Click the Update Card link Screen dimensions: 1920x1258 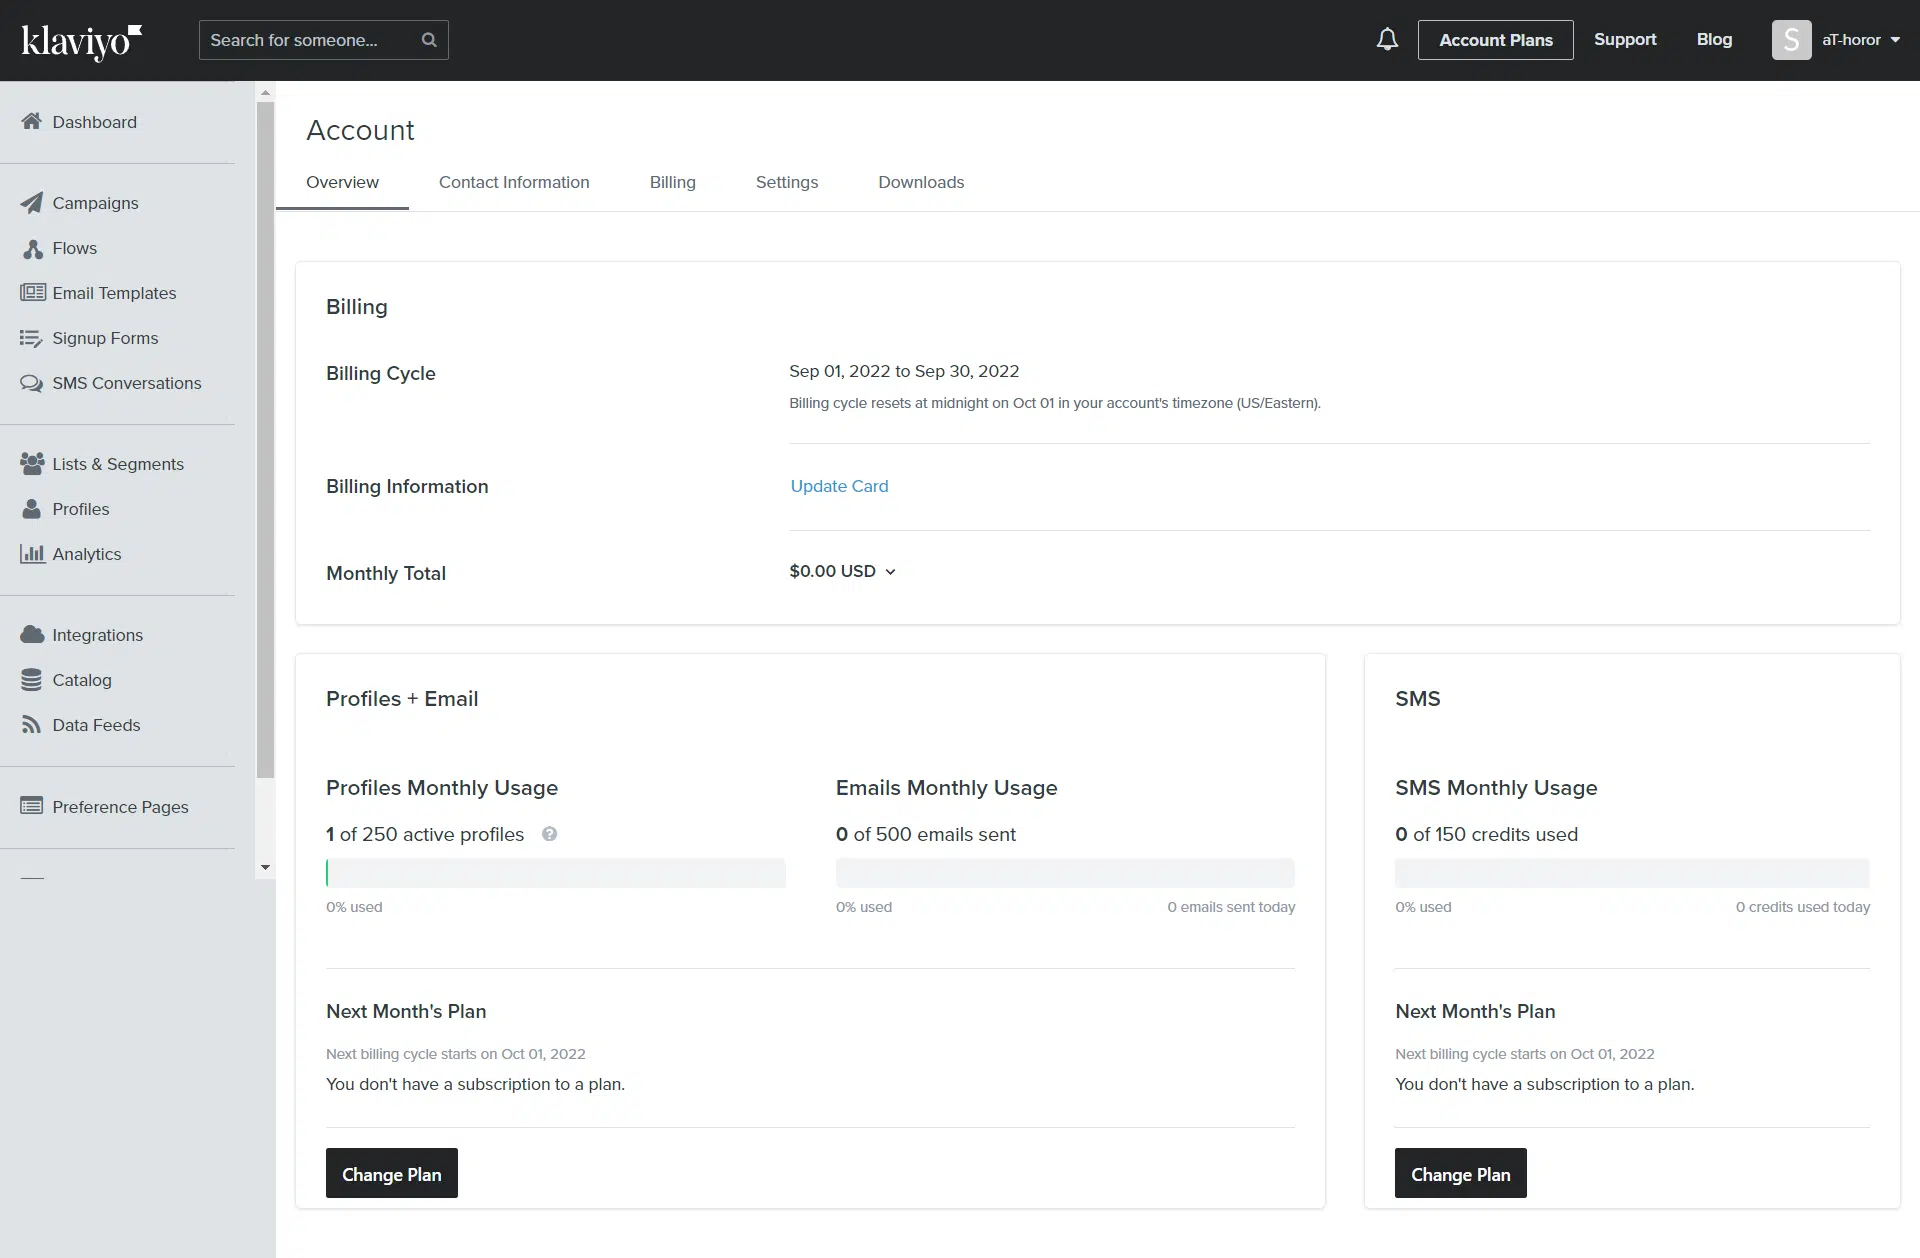click(839, 486)
